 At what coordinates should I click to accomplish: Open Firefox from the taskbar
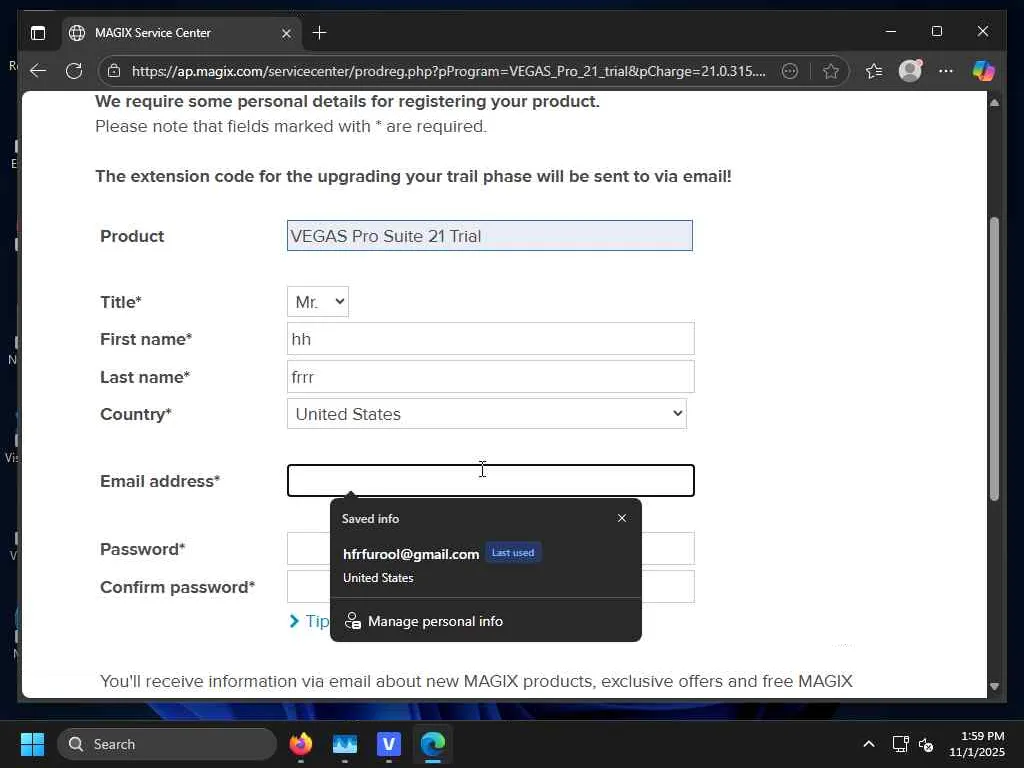[x=300, y=744]
